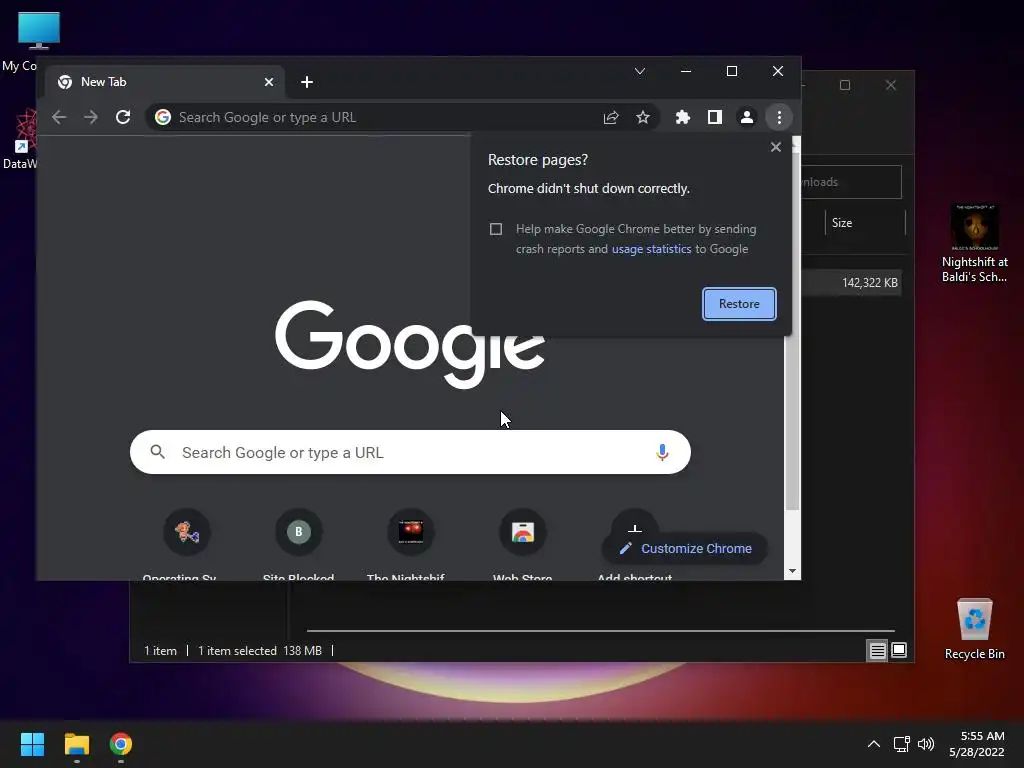Select the 142,322 KB file row
1024x768 pixels.
coord(852,283)
